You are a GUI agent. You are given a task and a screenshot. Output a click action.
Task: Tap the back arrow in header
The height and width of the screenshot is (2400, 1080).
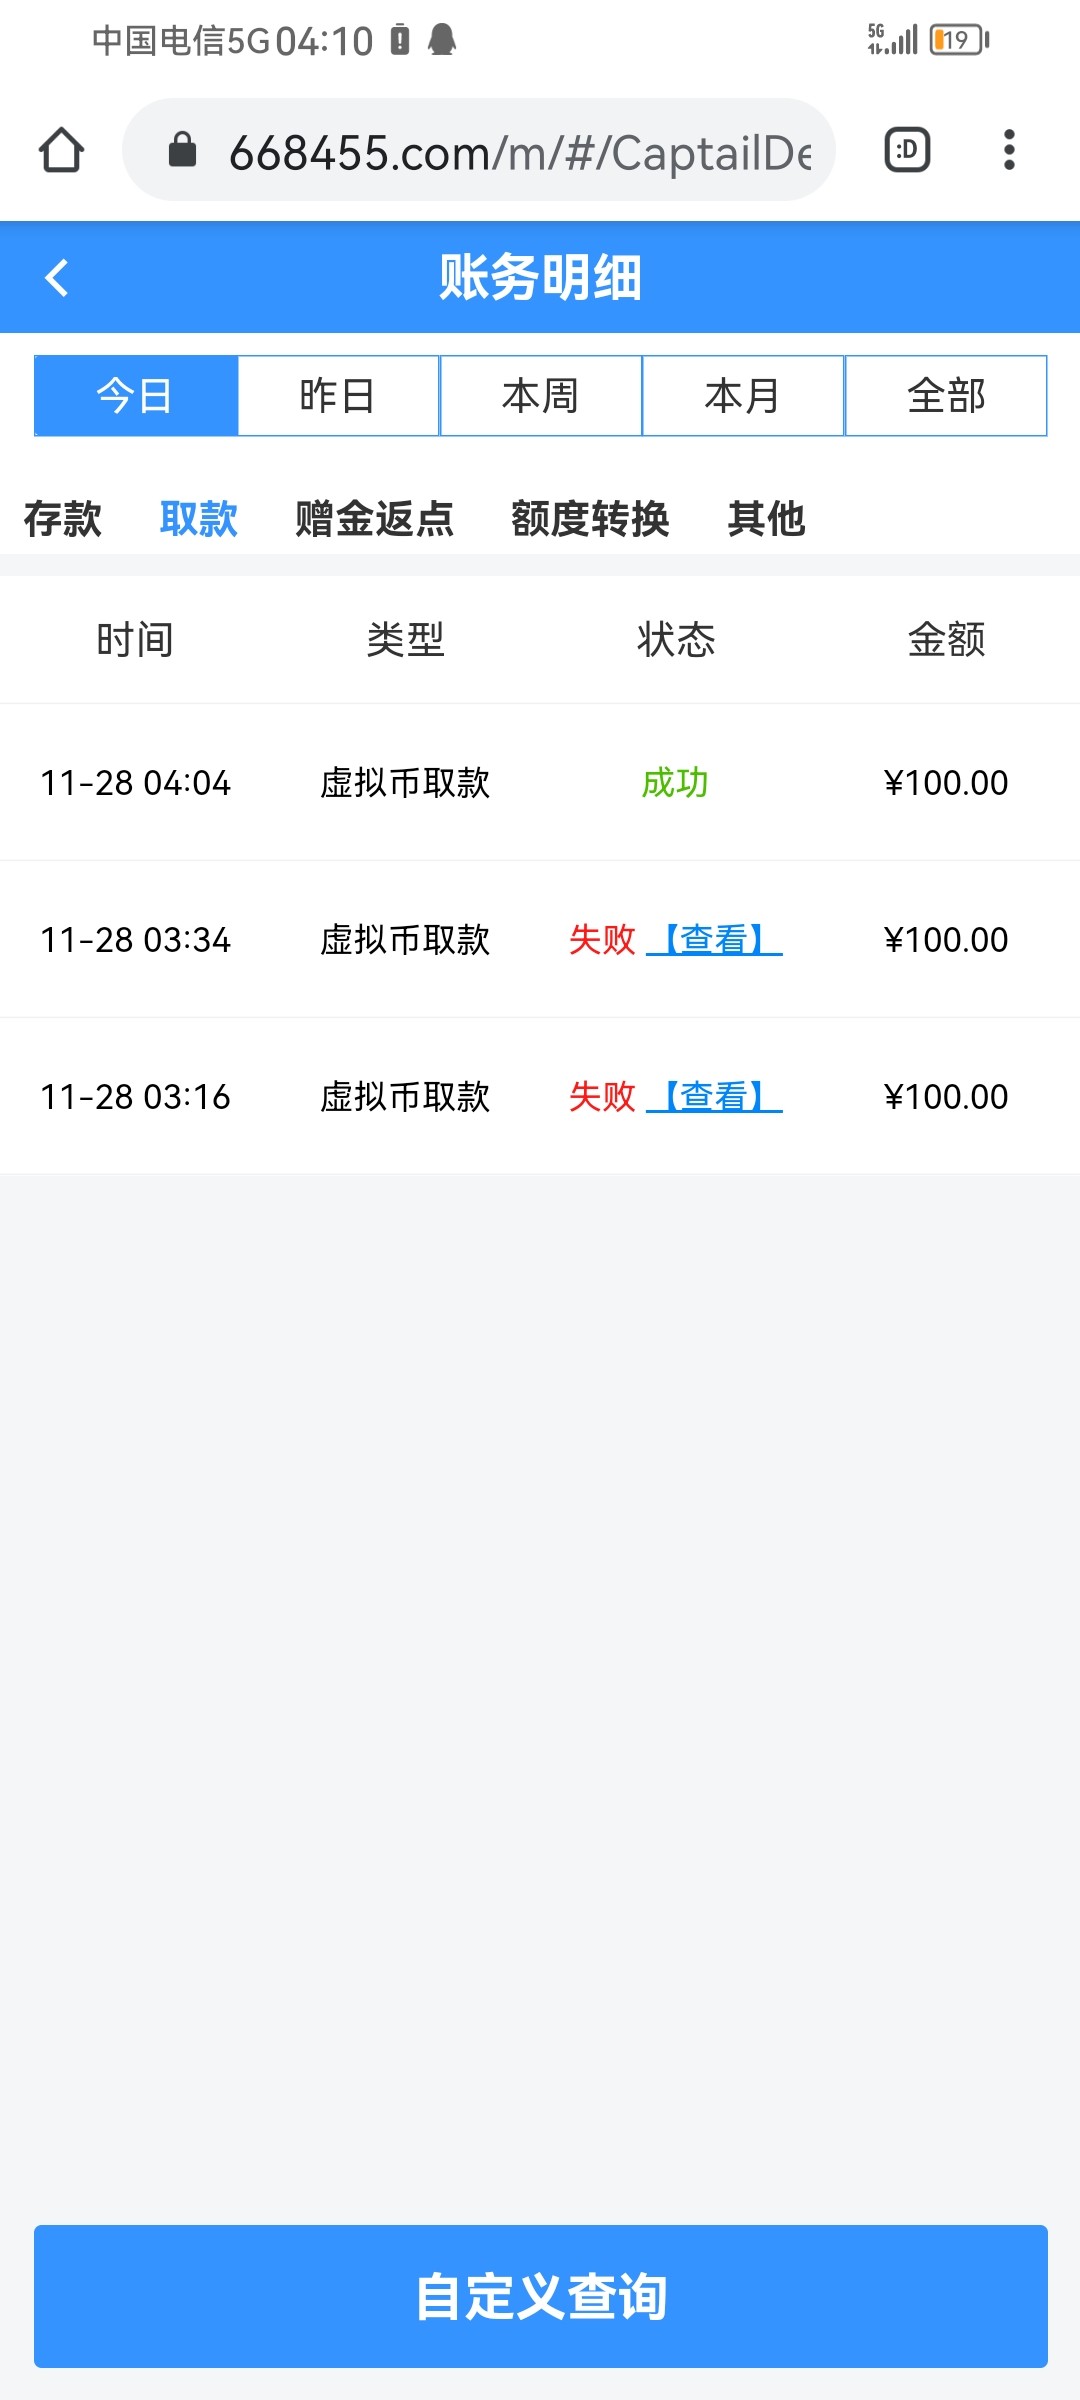click(x=57, y=278)
